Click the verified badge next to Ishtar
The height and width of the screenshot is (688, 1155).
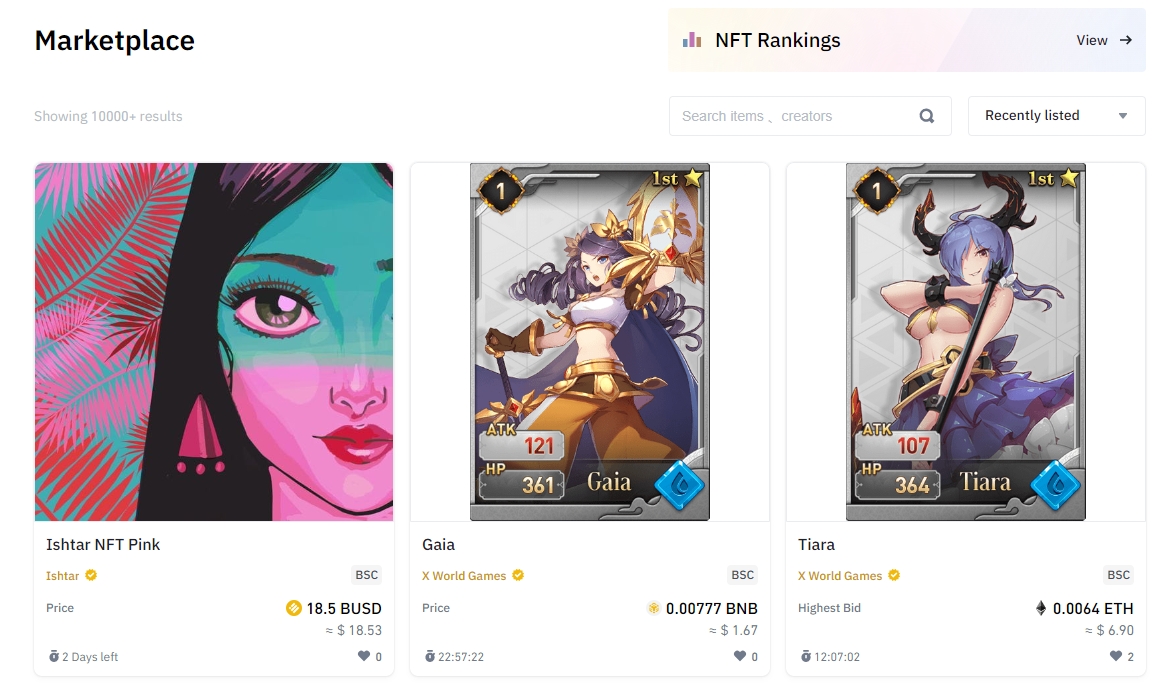[x=91, y=575]
